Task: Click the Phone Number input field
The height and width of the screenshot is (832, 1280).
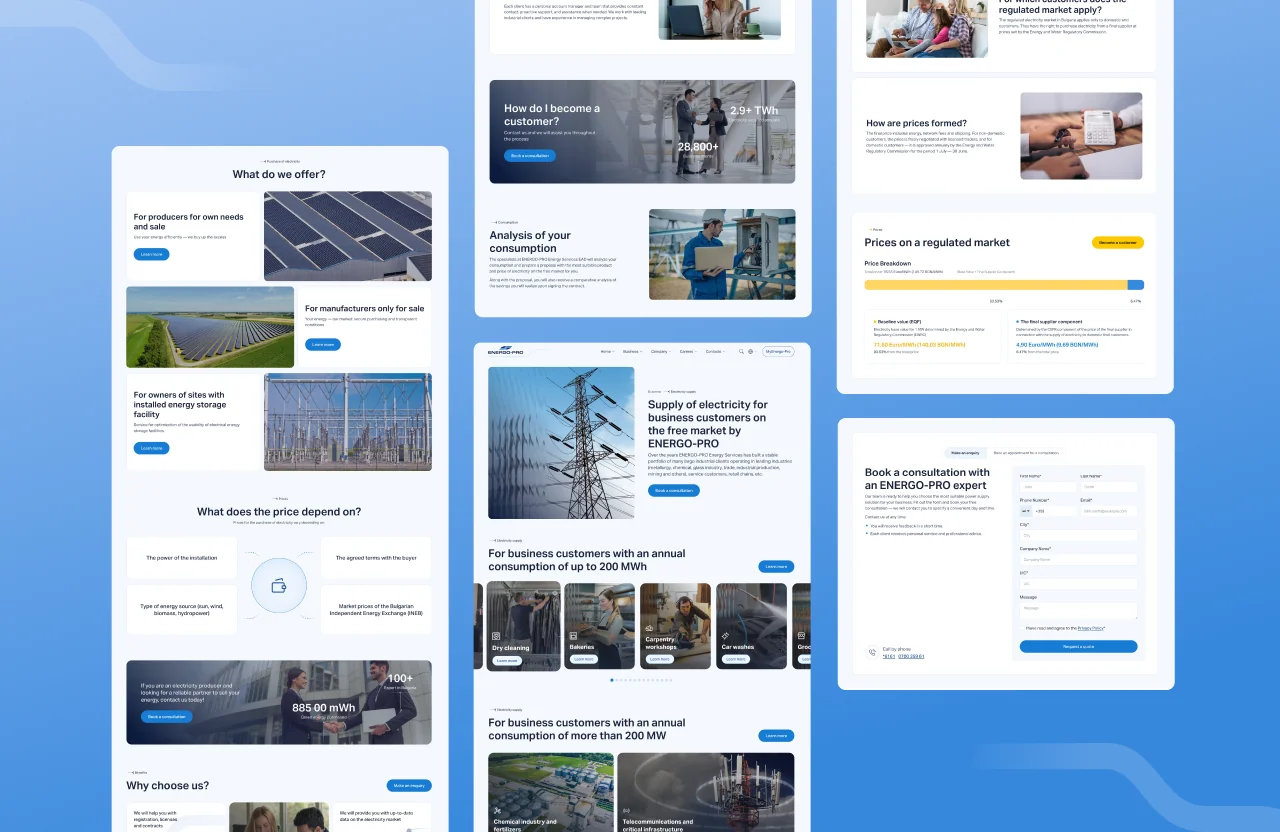Action: pyautogui.click(x=1055, y=511)
